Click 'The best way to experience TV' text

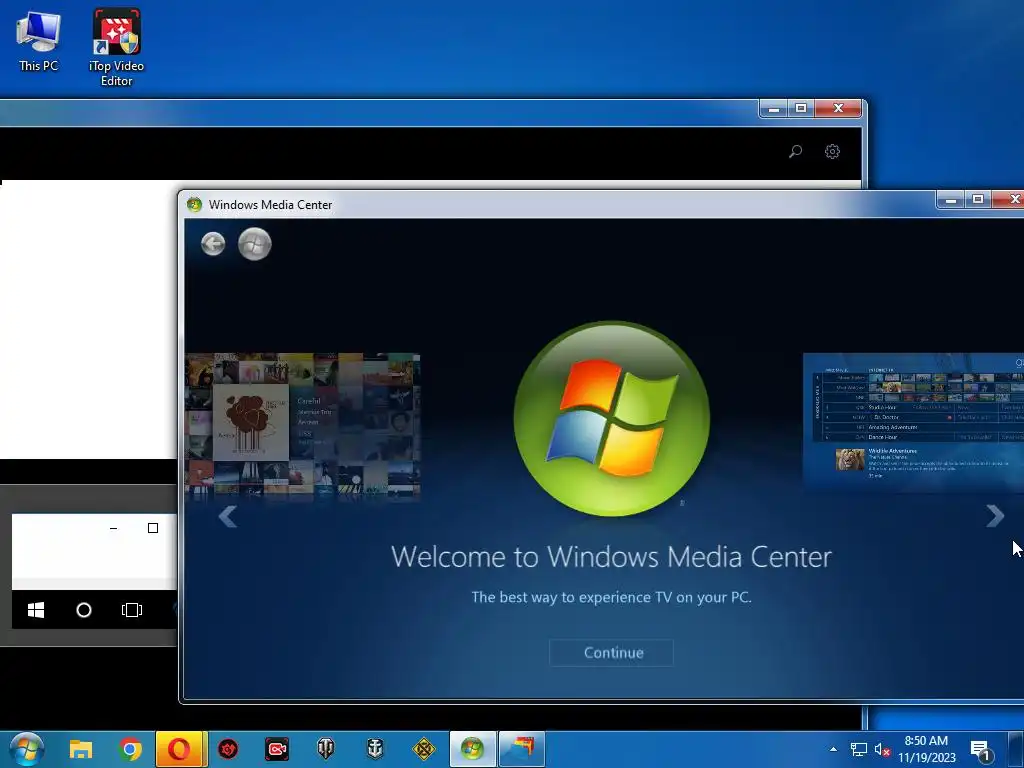pos(611,597)
